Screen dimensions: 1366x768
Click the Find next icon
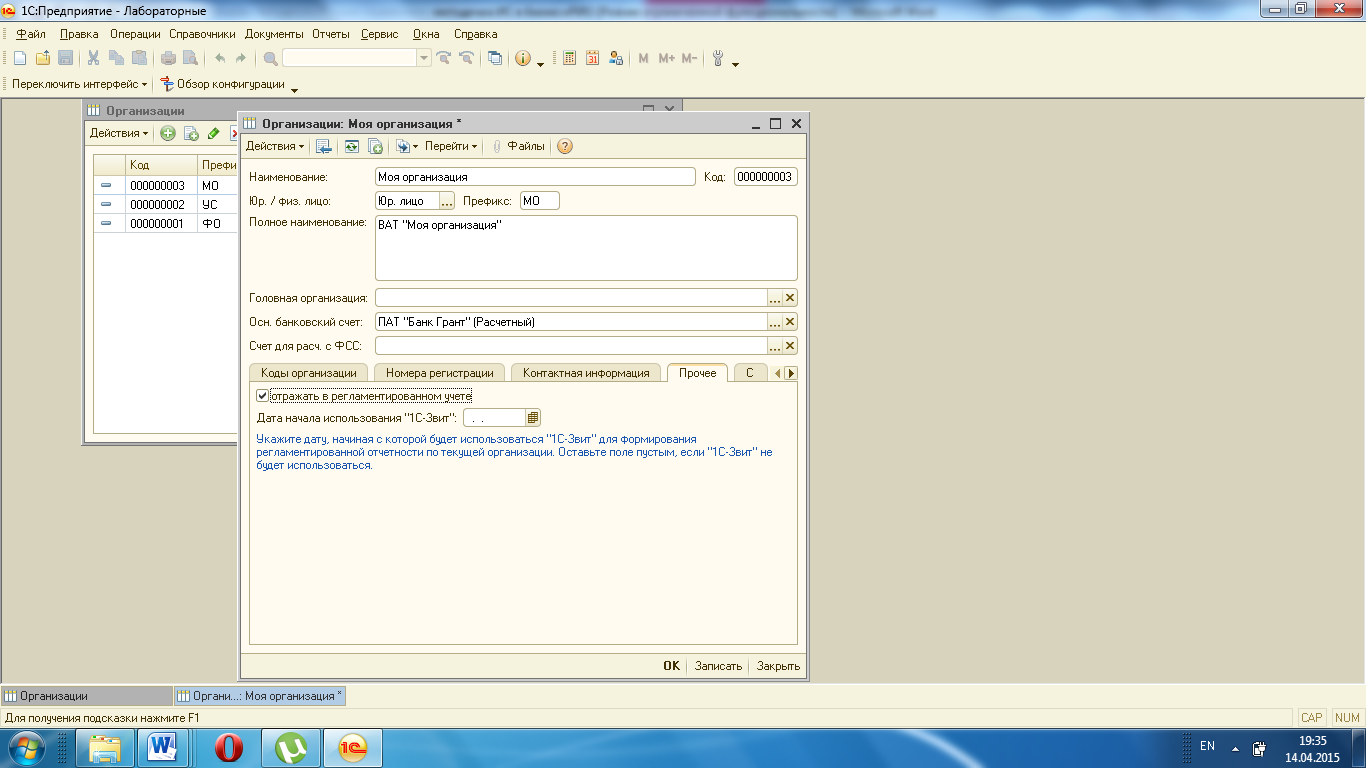443,58
